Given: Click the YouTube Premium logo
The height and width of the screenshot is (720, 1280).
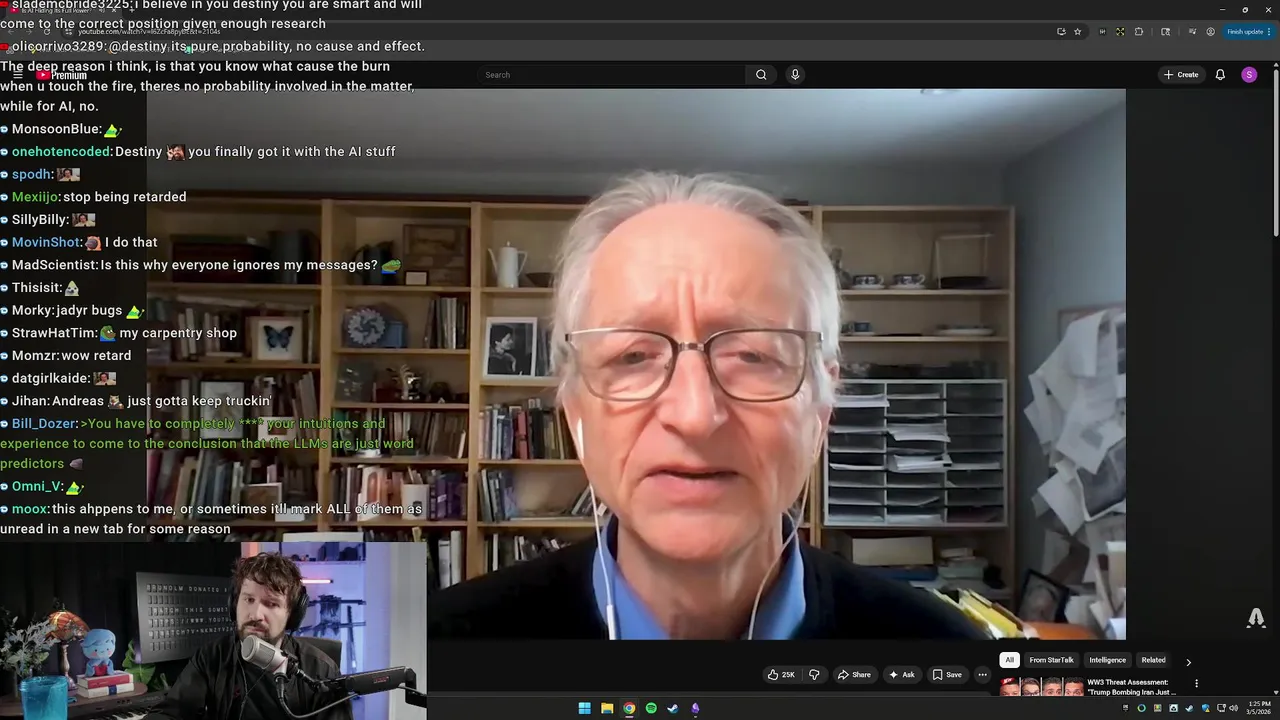Looking at the screenshot, I should [62, 75].
